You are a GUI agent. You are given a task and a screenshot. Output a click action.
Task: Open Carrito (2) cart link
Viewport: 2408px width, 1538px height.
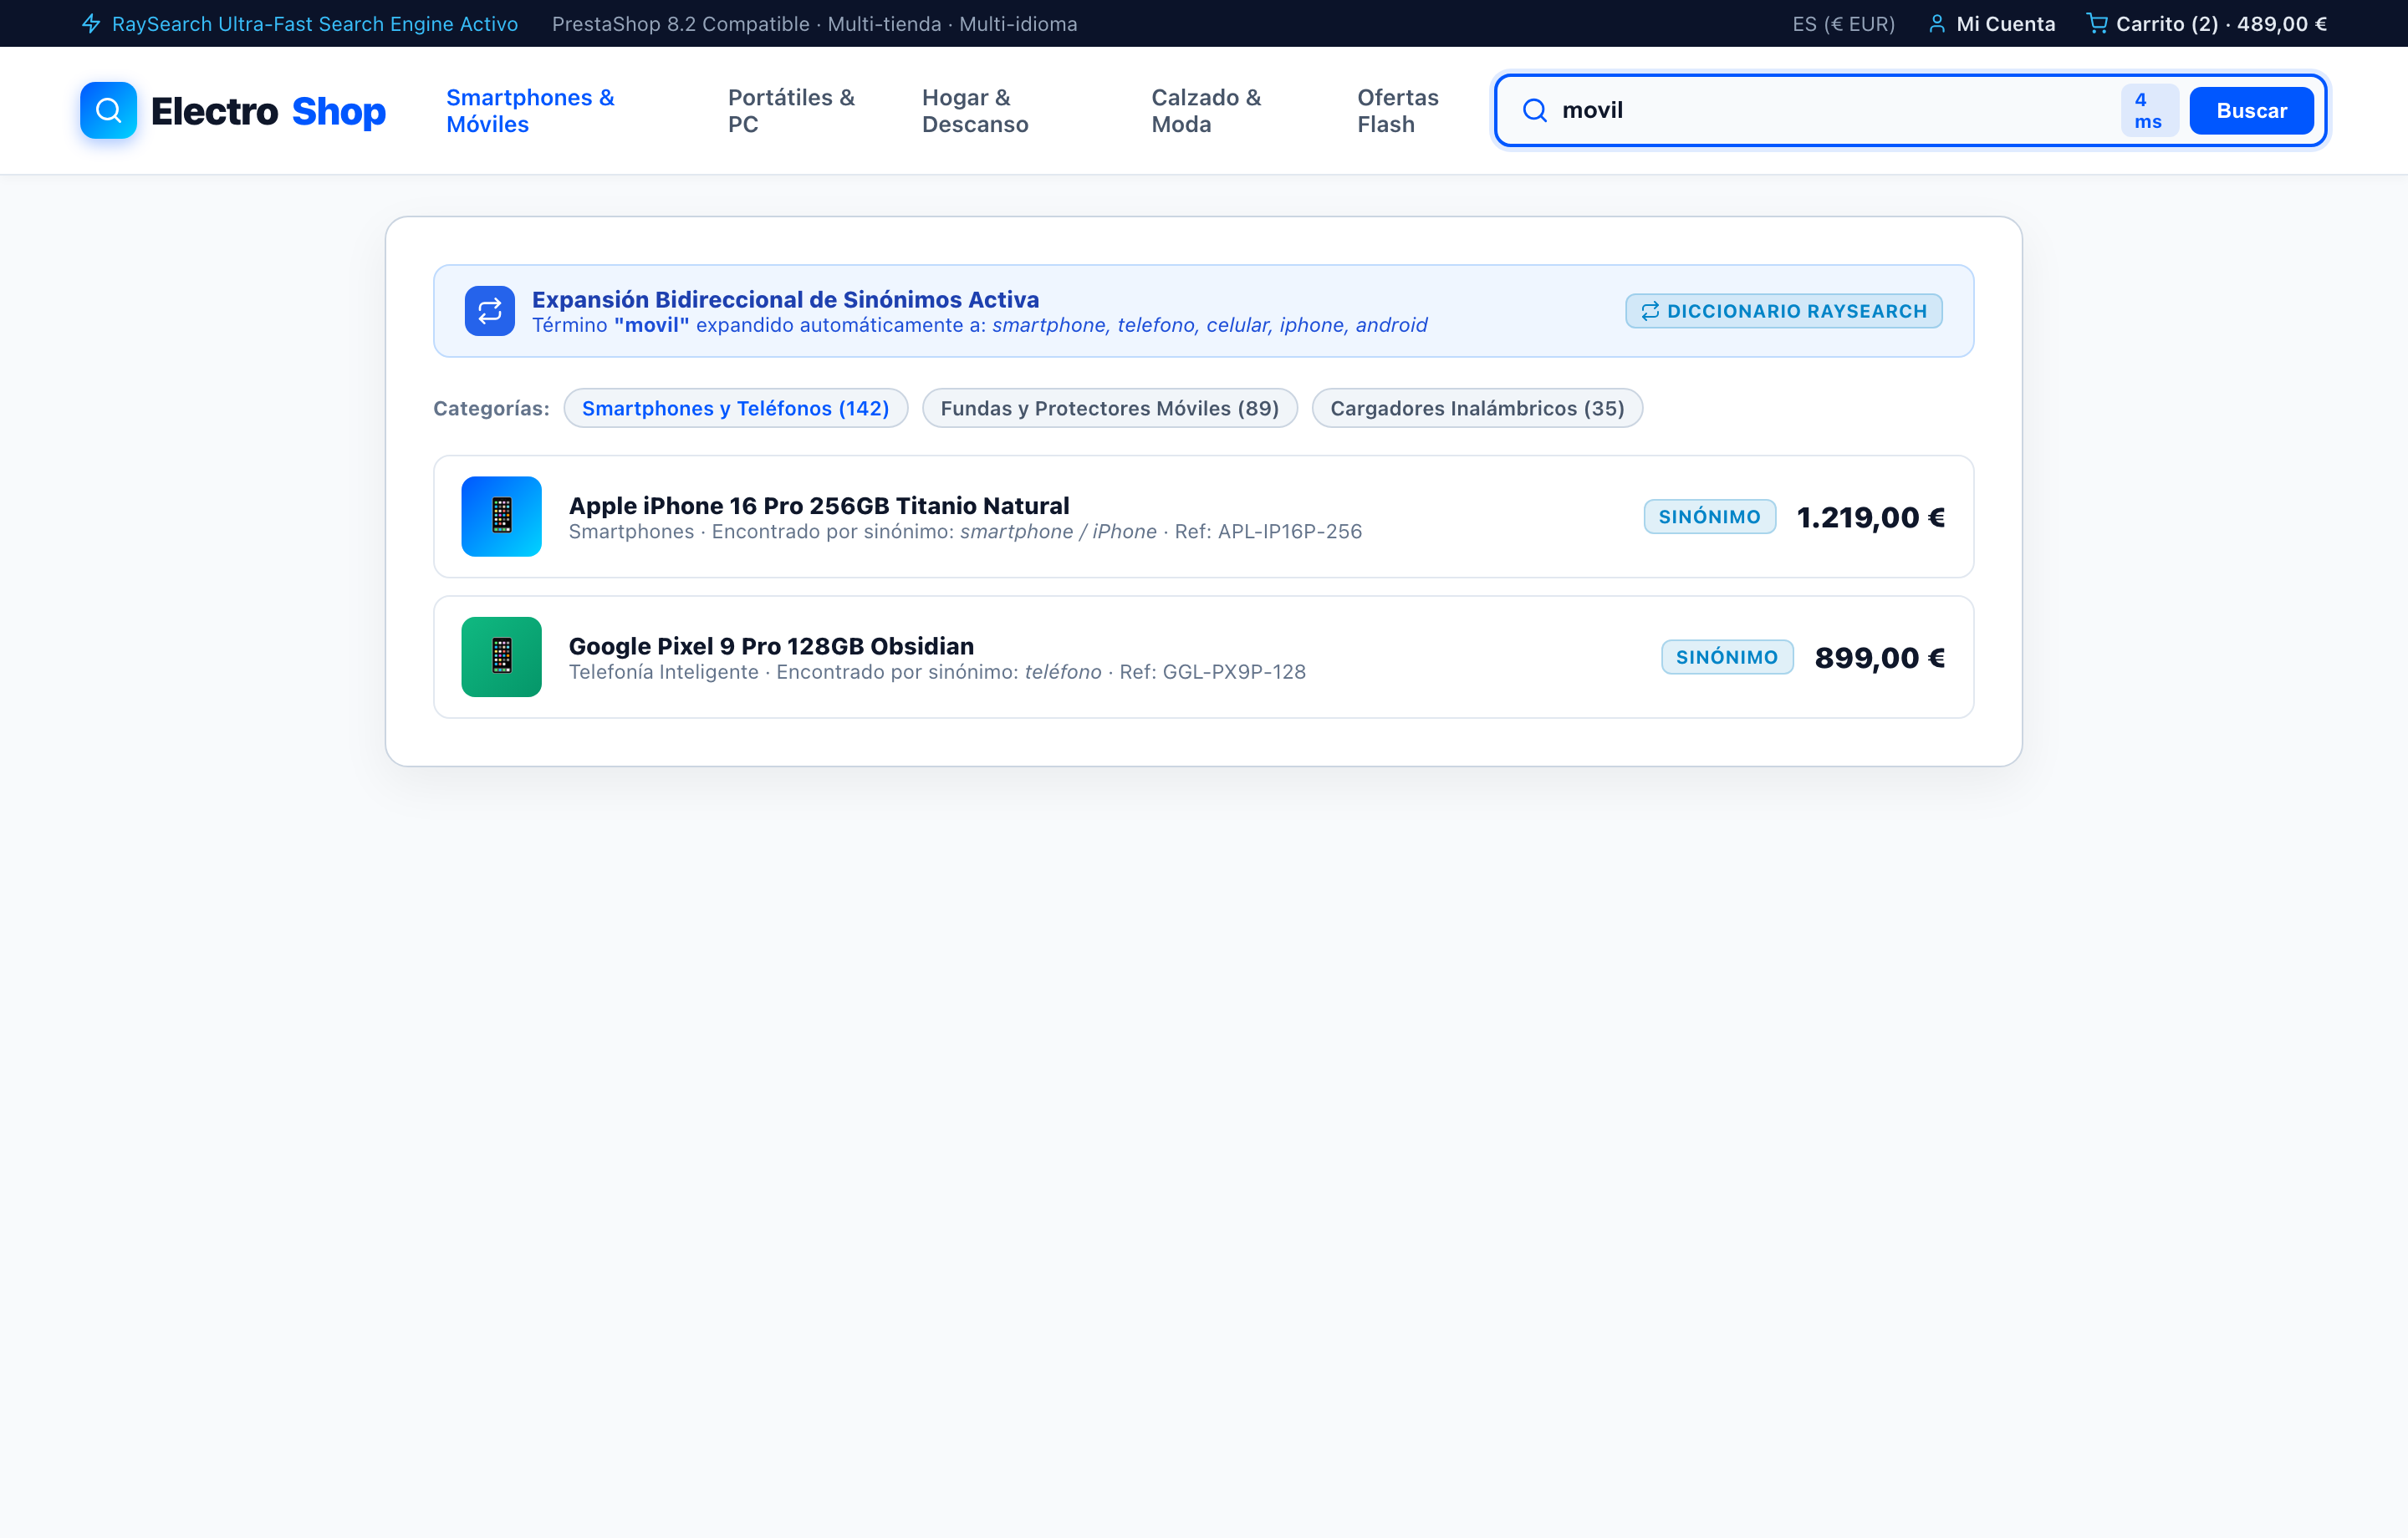point(2206,24)
